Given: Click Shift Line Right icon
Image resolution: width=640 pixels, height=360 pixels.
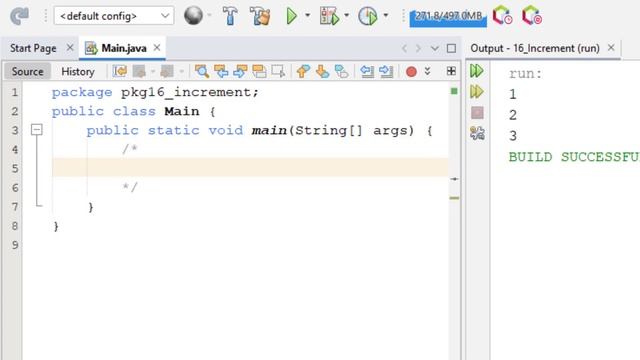Looking at the screenshot, I should [x=386, y=71].
